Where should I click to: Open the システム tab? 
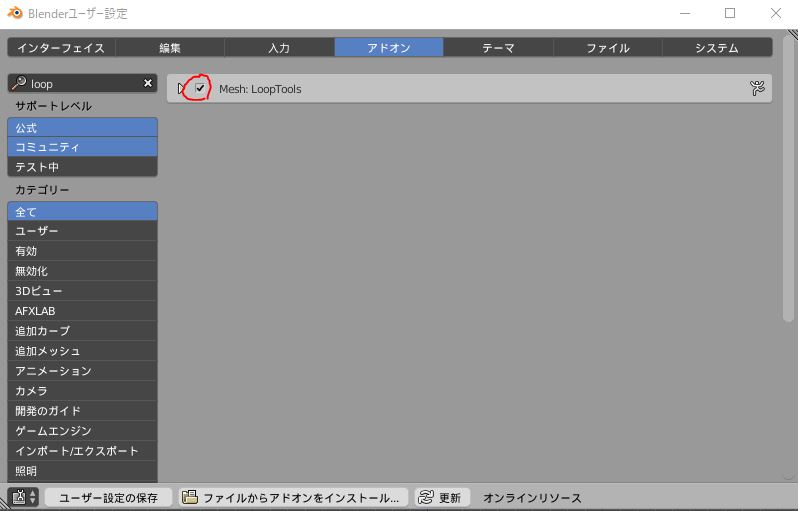tap(717, 48)
